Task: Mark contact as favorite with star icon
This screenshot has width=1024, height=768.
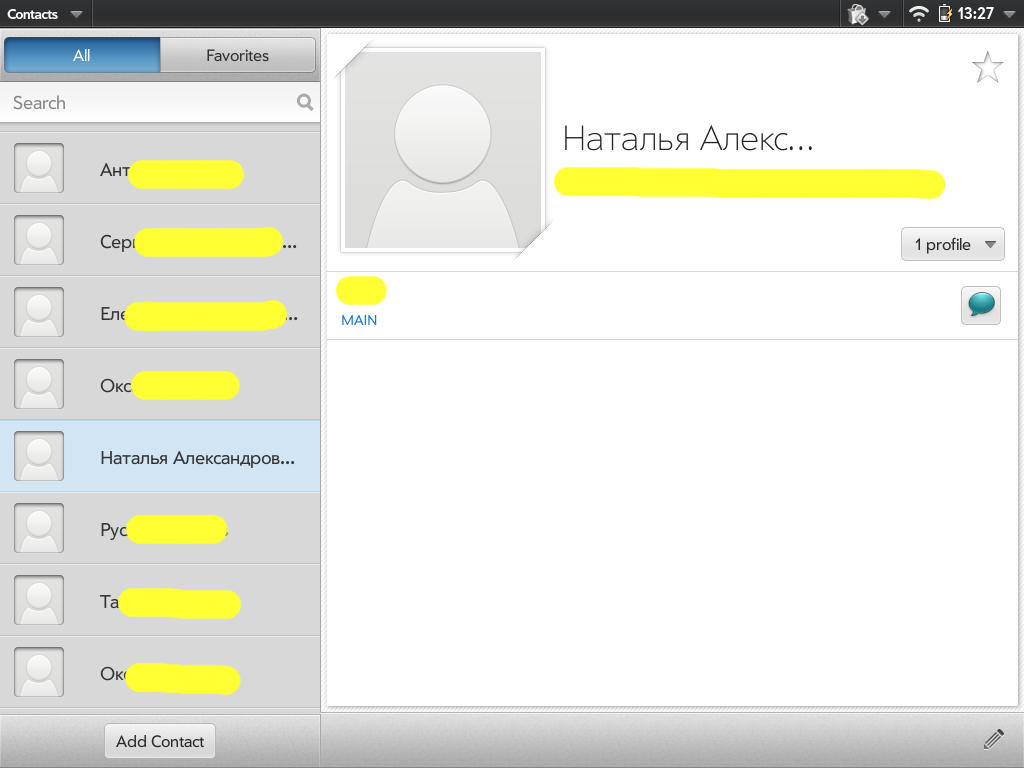Action: pos(987,68)
